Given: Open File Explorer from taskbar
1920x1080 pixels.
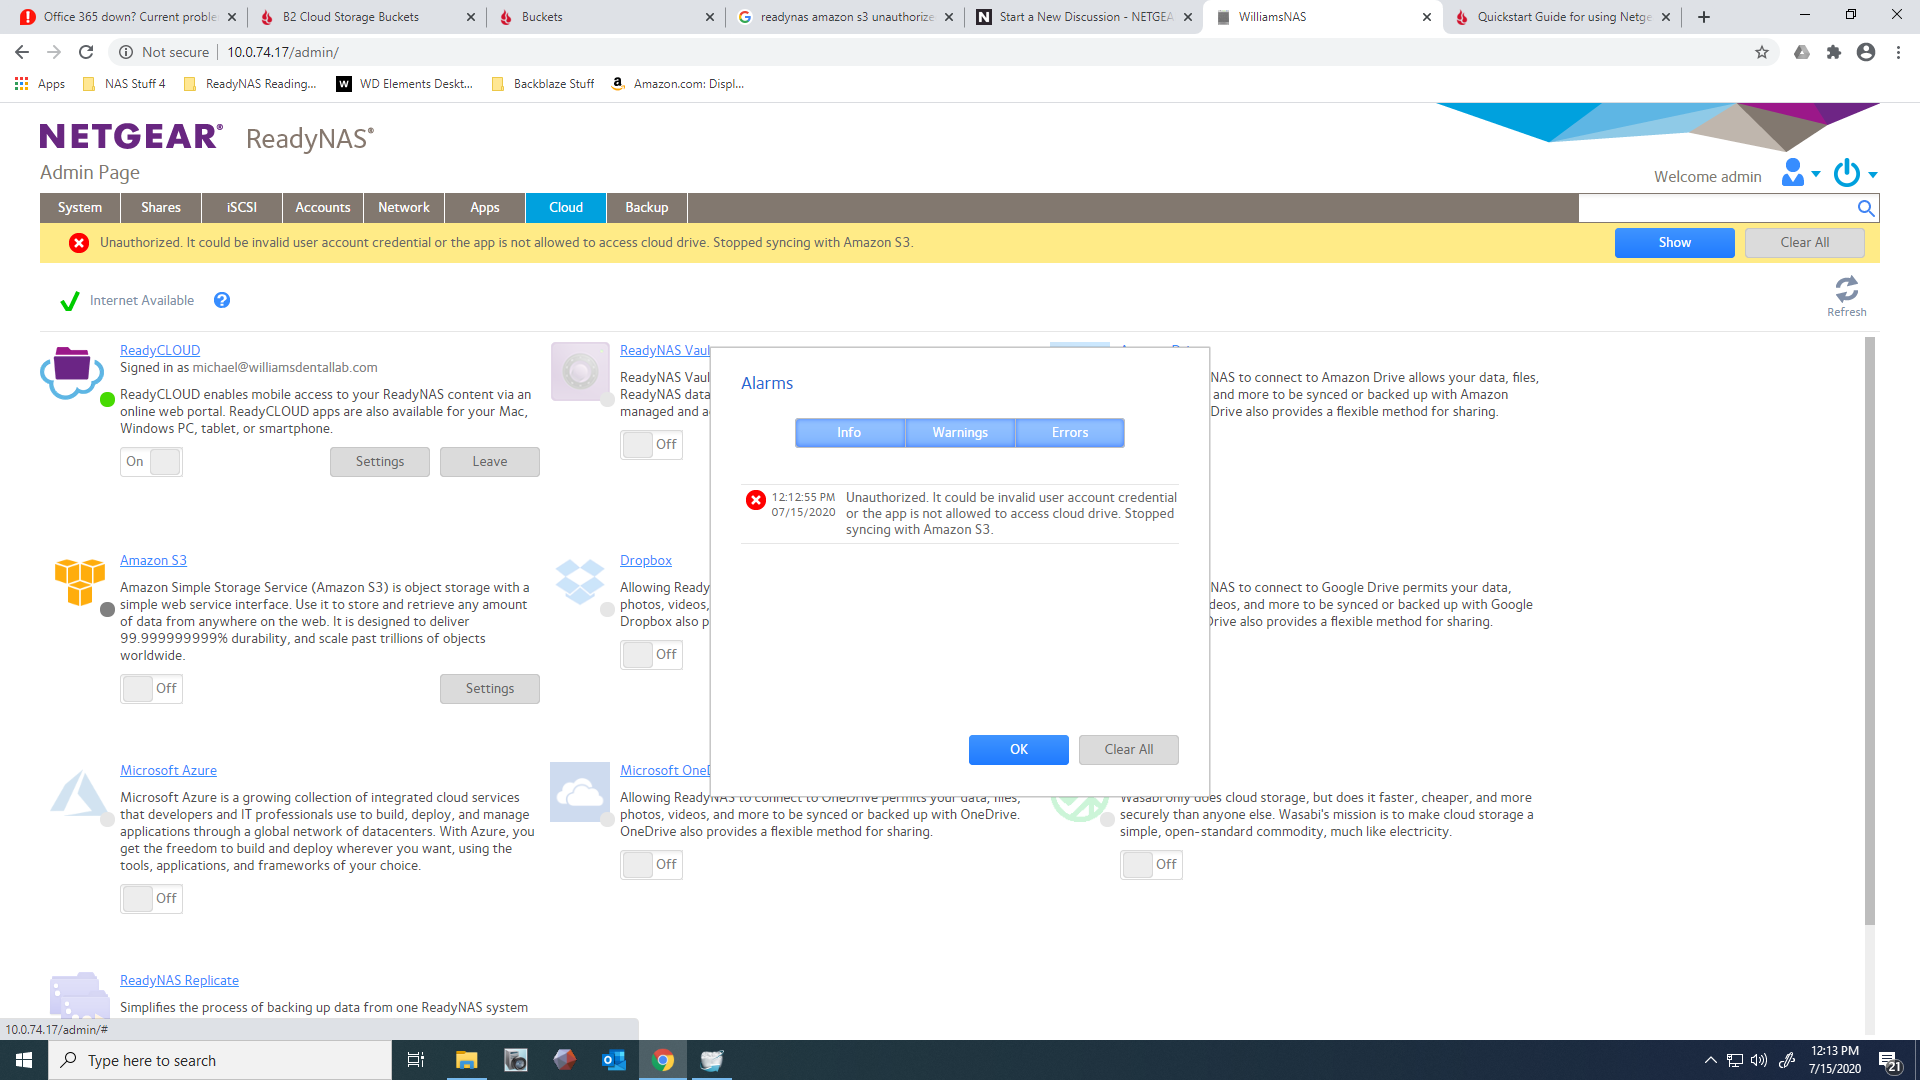Looking at the screenshot, I should 466,1060.
